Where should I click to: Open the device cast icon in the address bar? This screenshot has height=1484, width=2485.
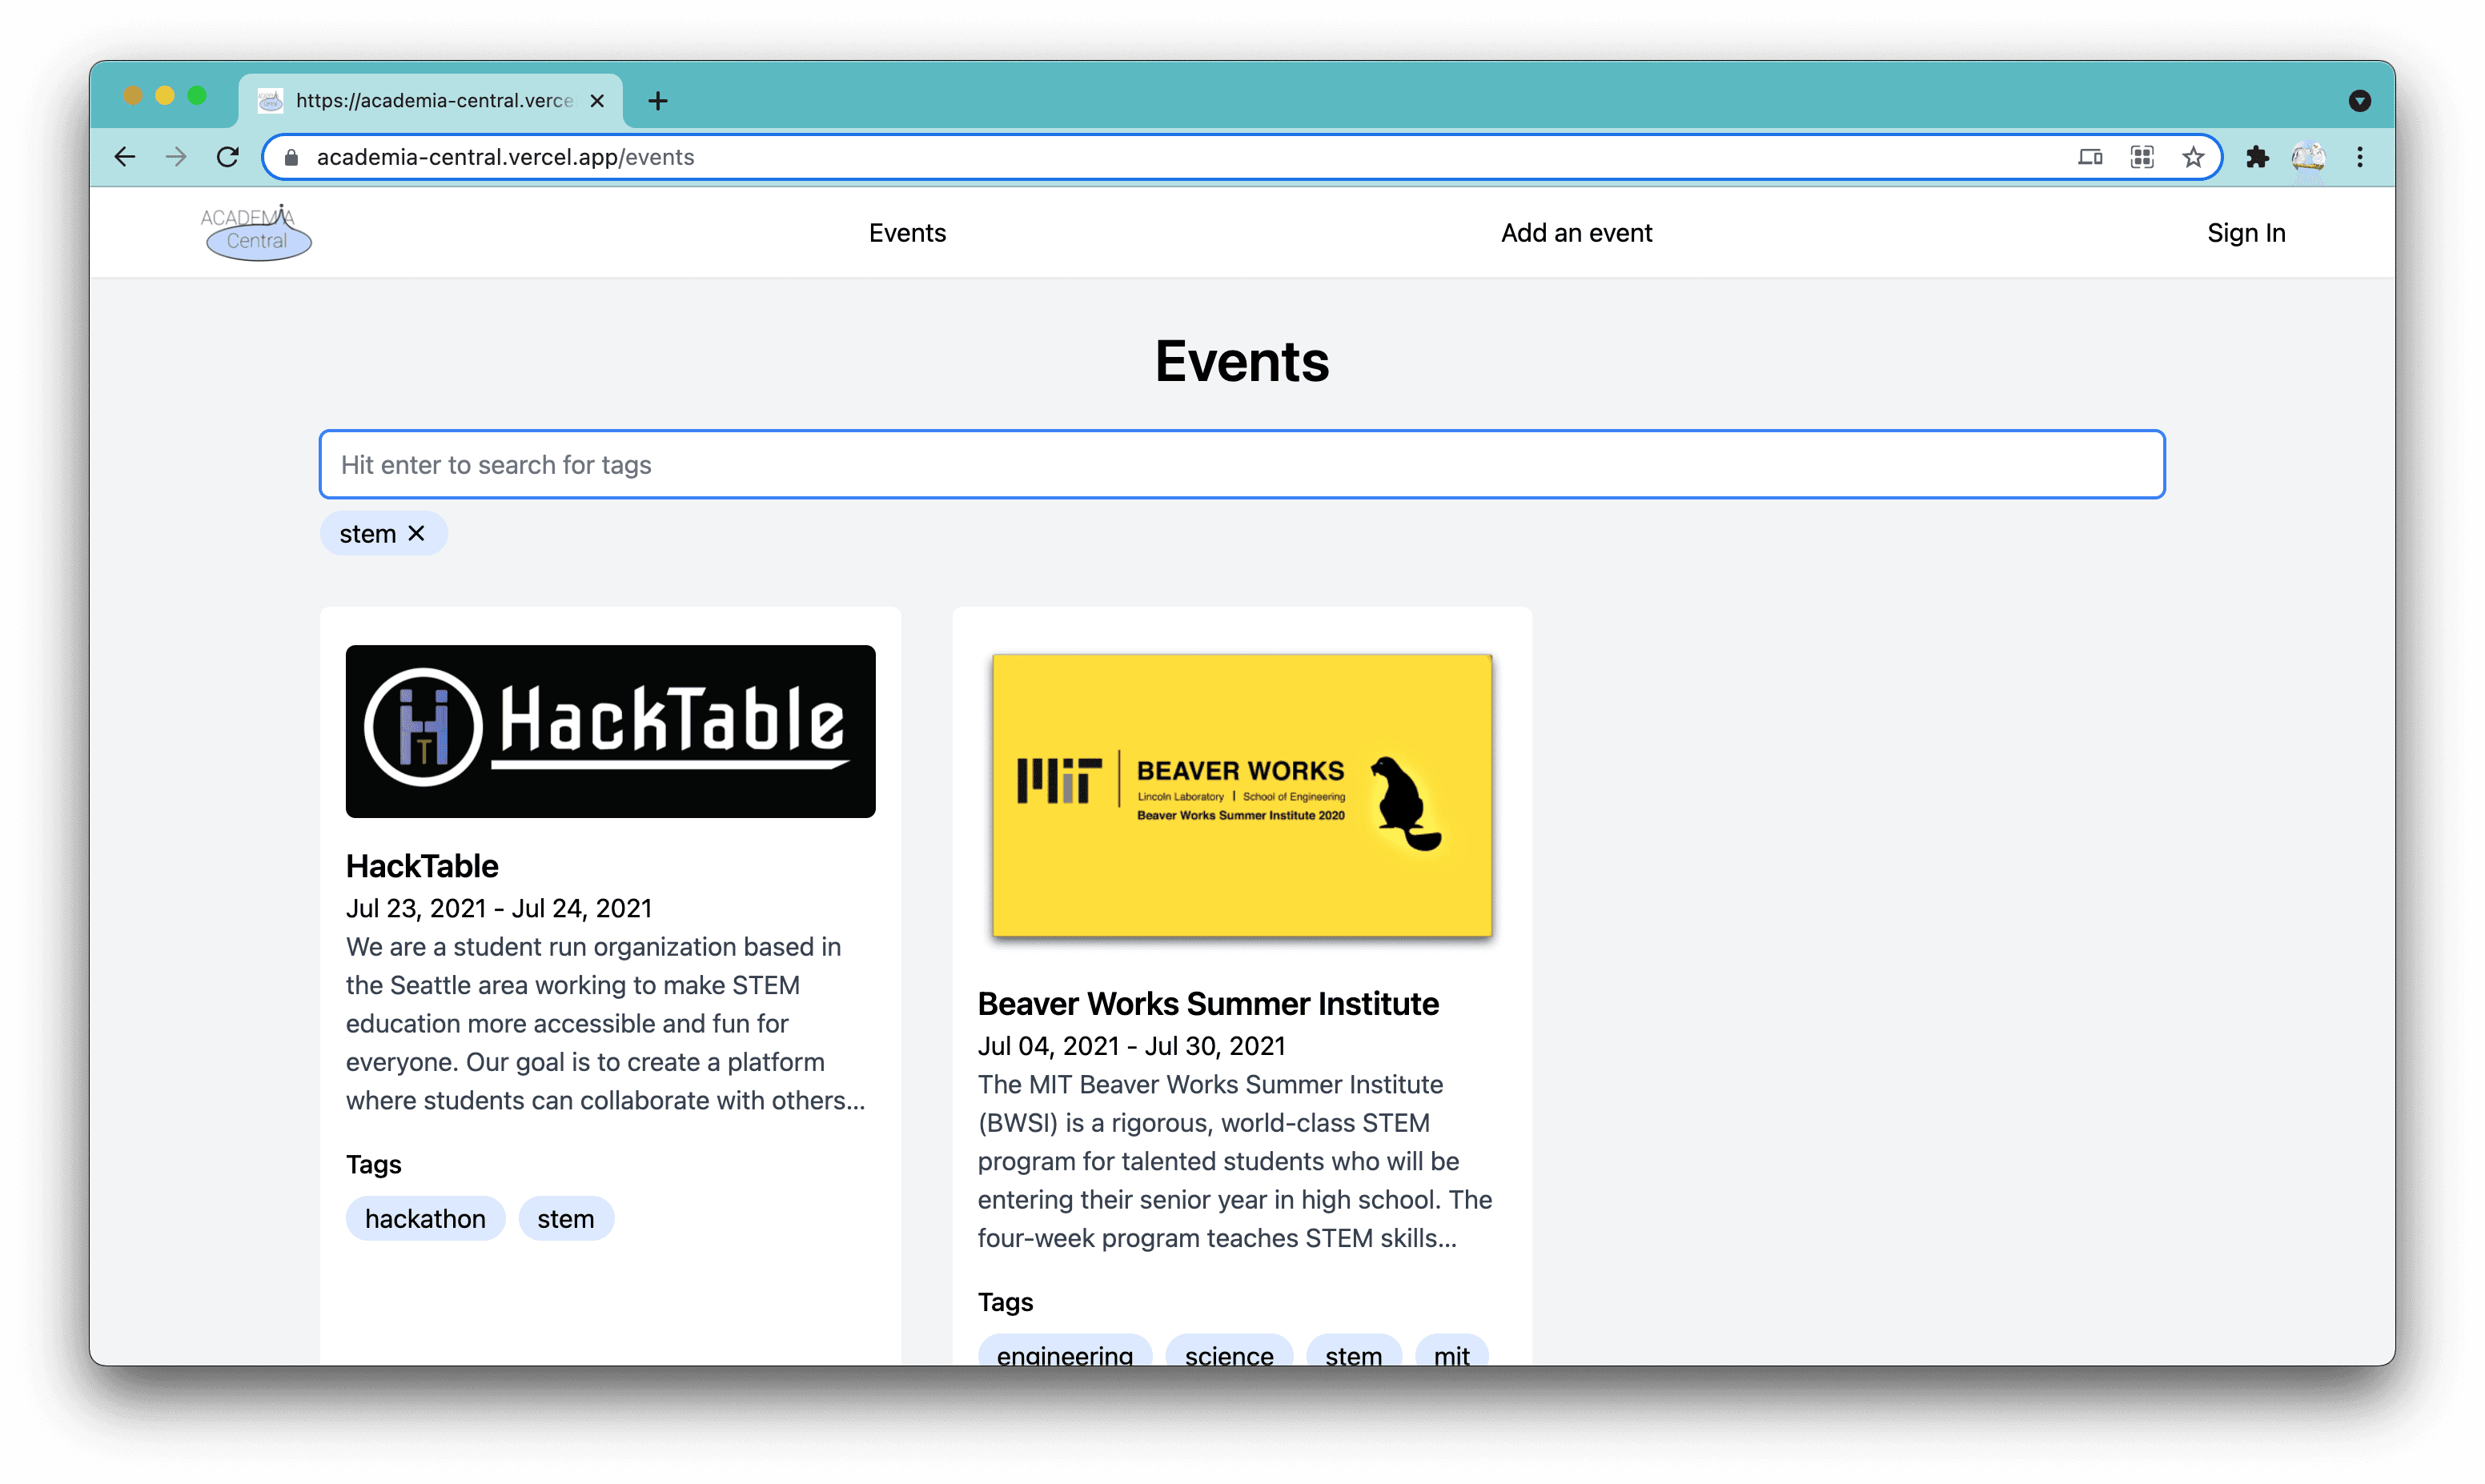pyautogui.click(x=2090, y=157)
